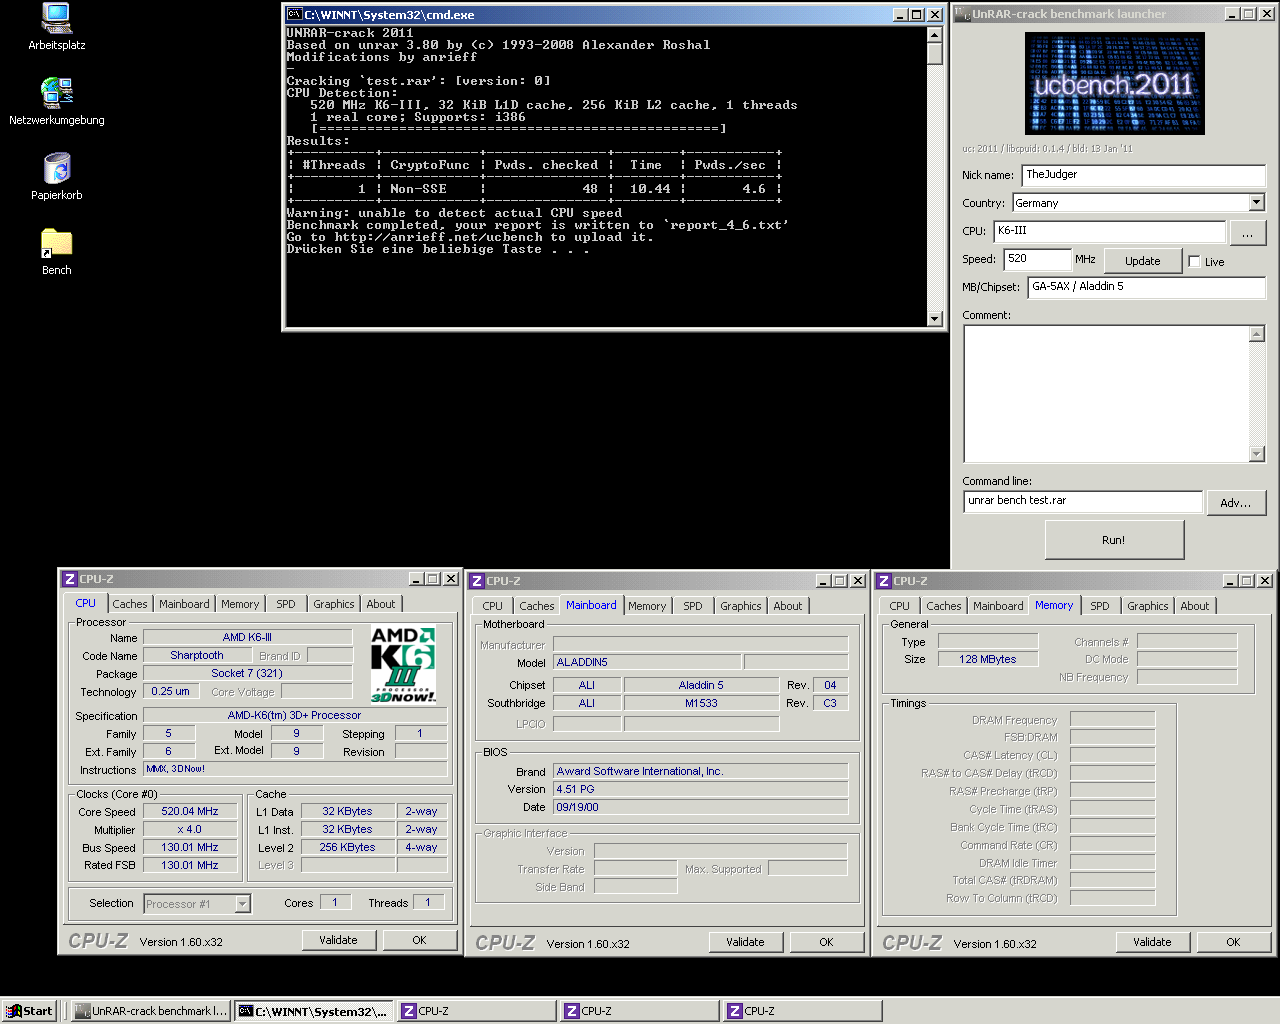
Task: Click the UnRAR-crack launcher title bar icon
Action: pos(963,14)
